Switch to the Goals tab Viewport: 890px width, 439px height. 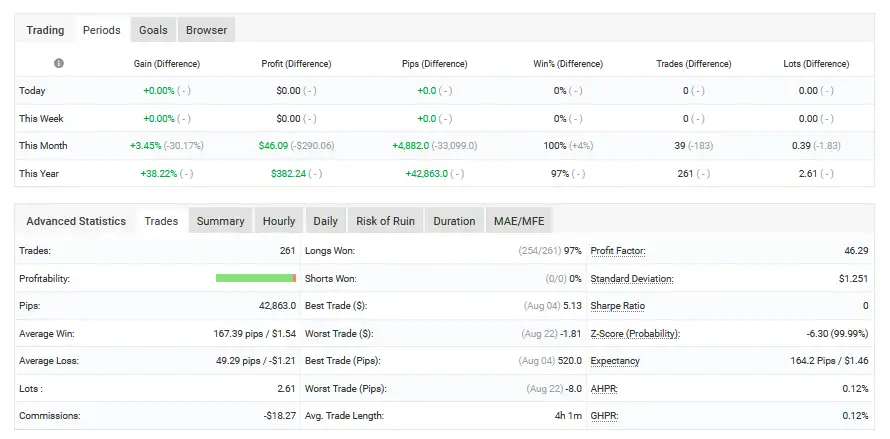[153, 30]
